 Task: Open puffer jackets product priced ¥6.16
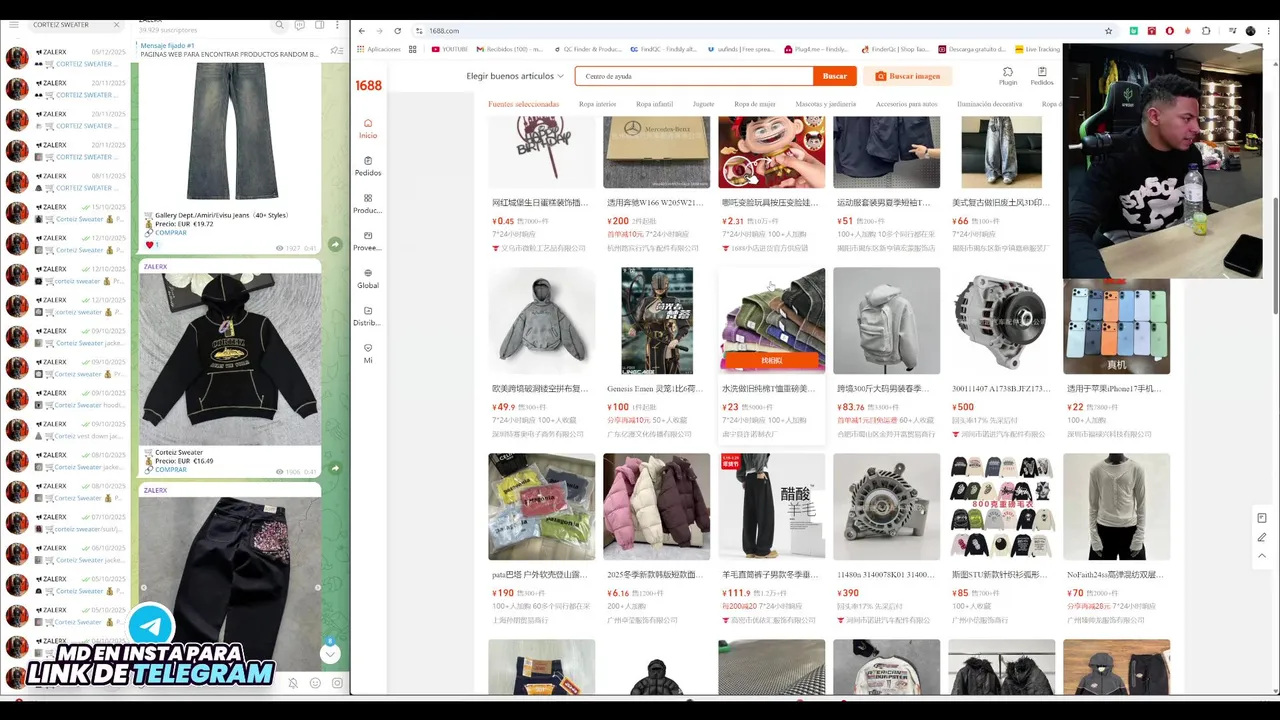[x=656, y=539]
